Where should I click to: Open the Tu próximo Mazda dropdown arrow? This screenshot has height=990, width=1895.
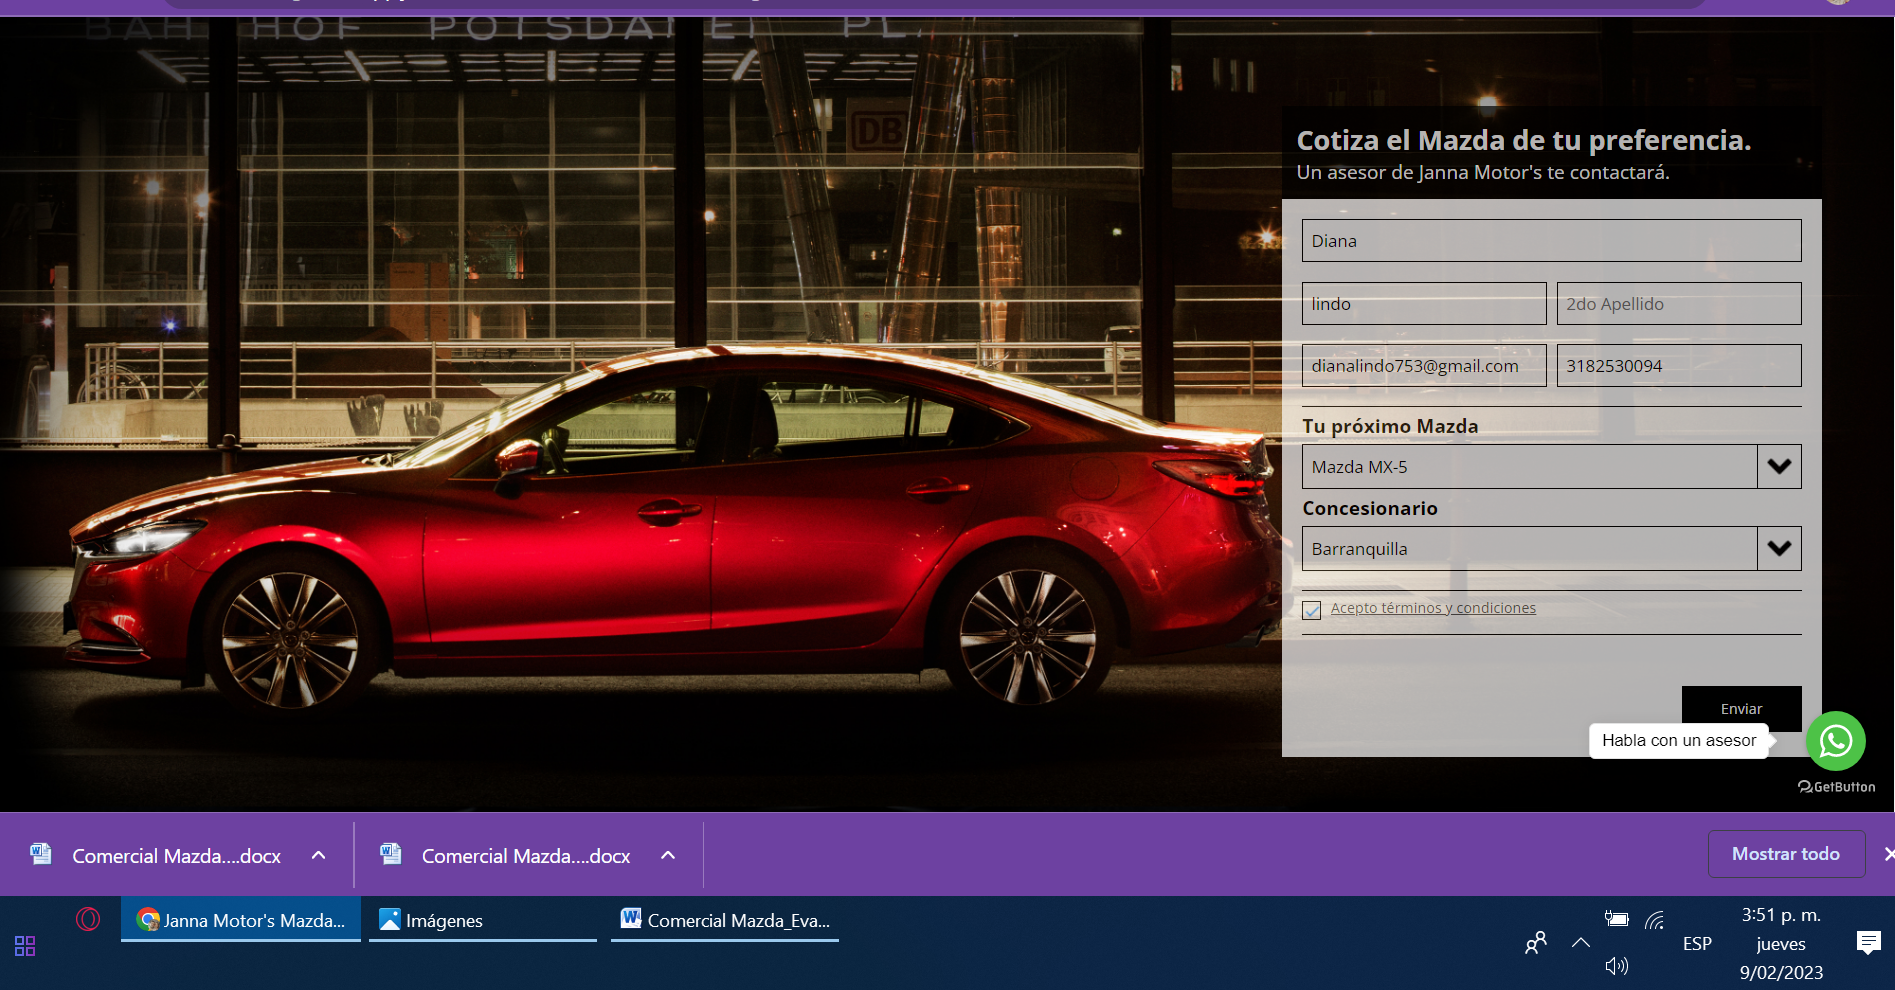point(1779,466)
